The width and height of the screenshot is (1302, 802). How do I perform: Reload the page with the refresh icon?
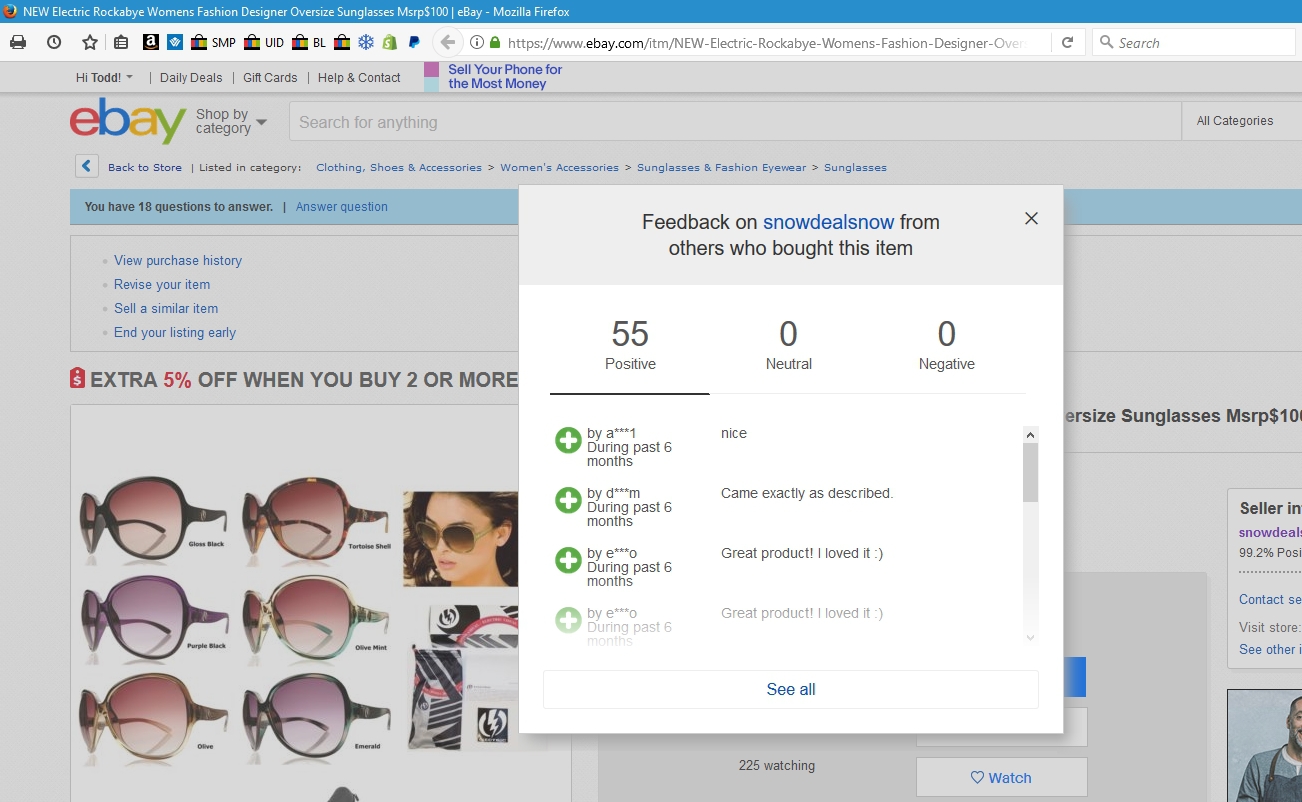[1068, 43]
